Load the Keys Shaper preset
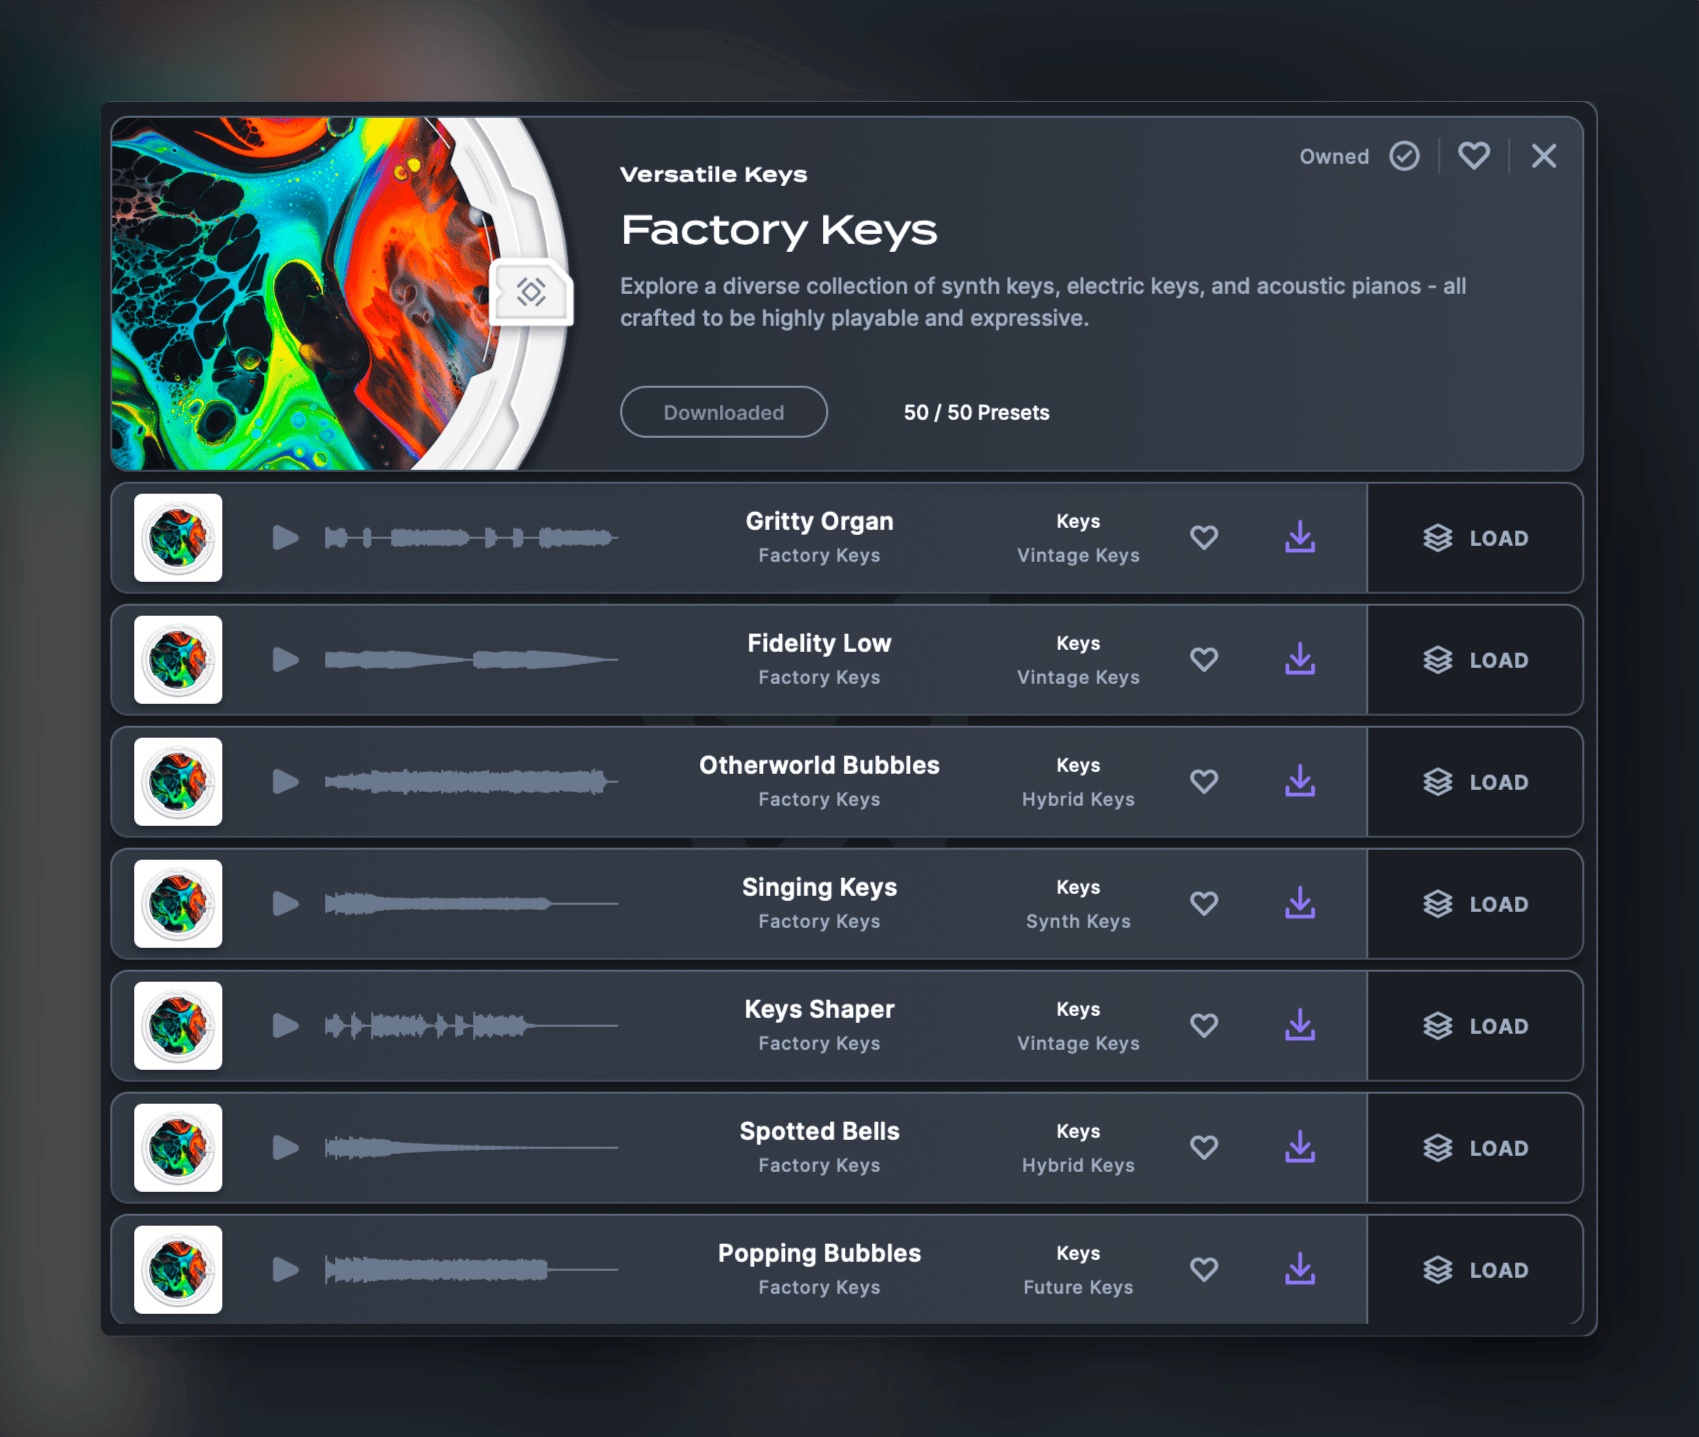1699x1437 pixels. (1475, 1026)
